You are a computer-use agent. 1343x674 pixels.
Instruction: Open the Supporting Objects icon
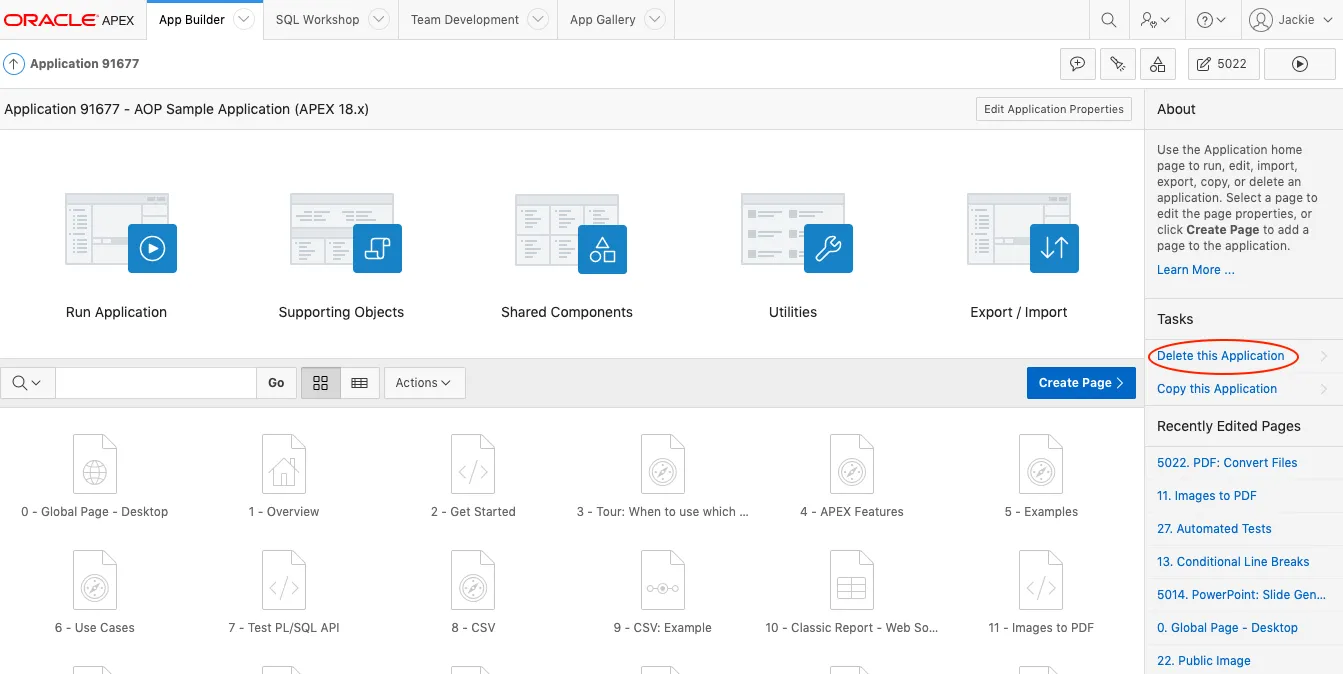[346, 234]
